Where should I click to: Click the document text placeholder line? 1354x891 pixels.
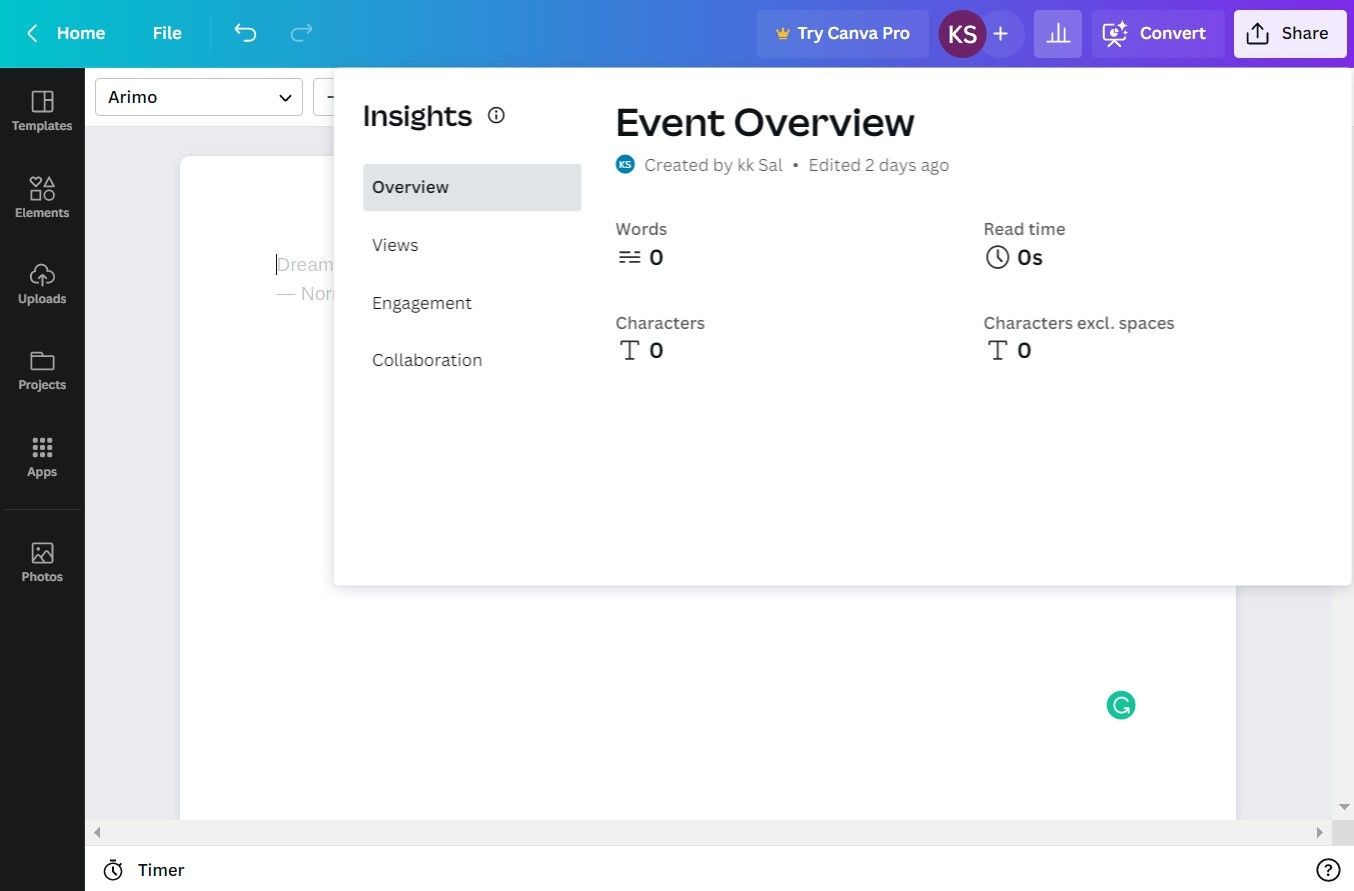pos(305,265)
